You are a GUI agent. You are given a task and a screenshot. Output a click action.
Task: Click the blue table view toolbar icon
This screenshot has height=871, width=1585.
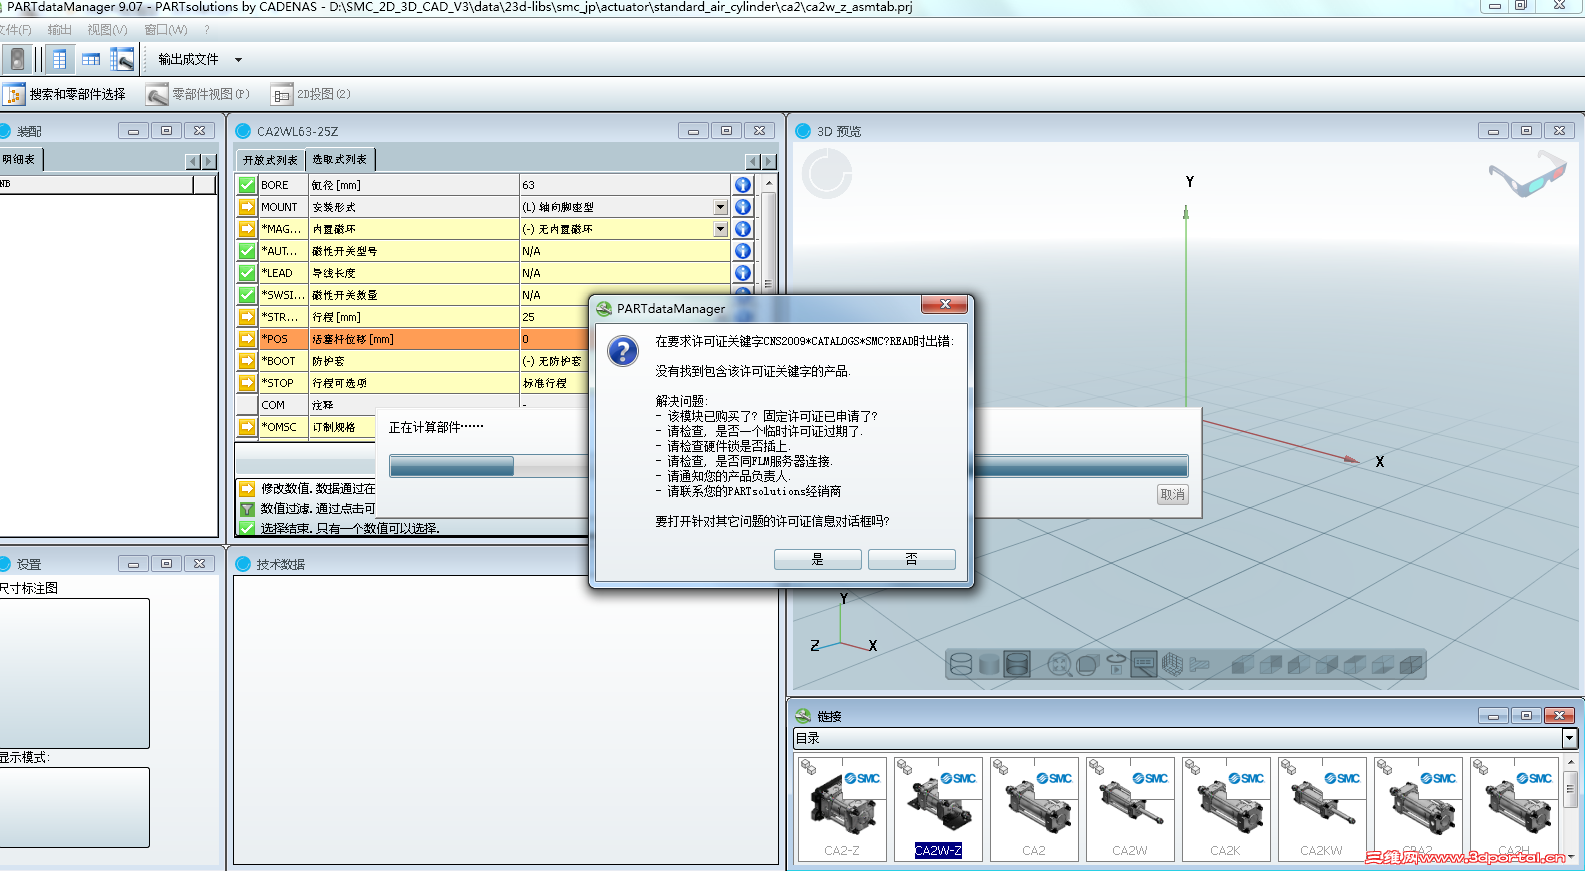click(60, 59)
